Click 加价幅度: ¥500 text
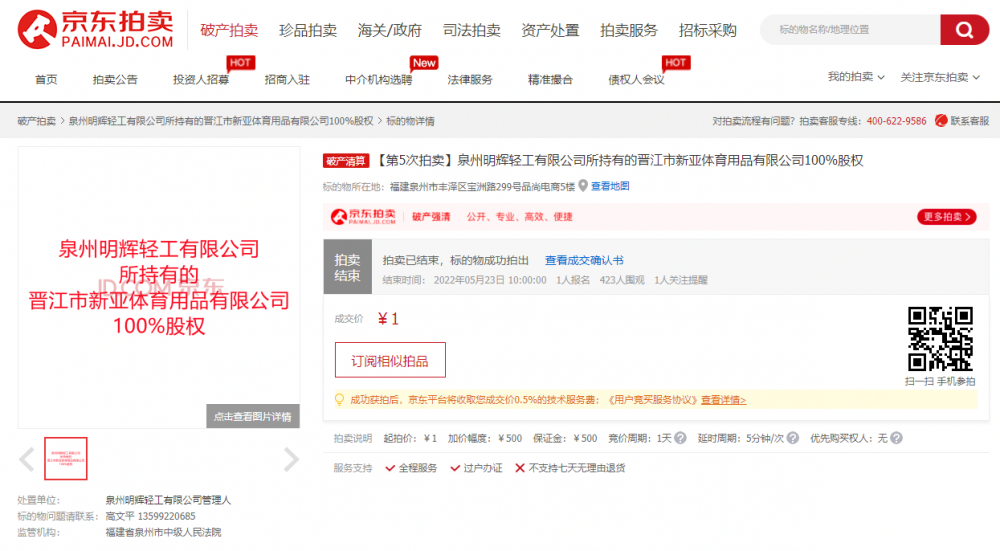Viewport: 1000px width, 551px height. pyautogui.click(x=485, y=438)
